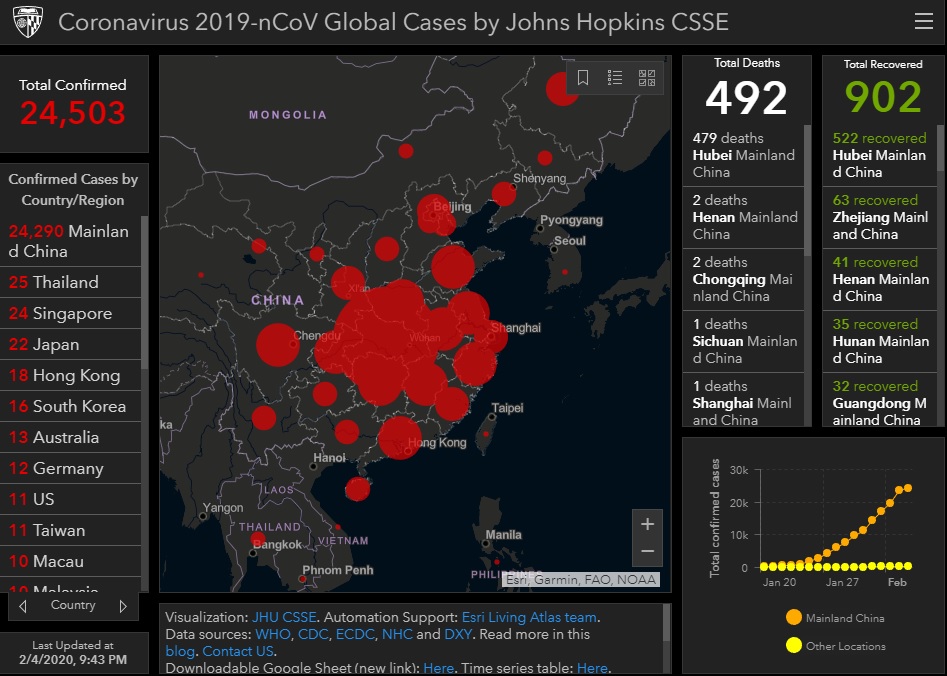Image resolution: width=947 pixels, height=676 pixels.
Task: Click the red circle over Bangkok, Thailand
Action: (x=258, y=539)
